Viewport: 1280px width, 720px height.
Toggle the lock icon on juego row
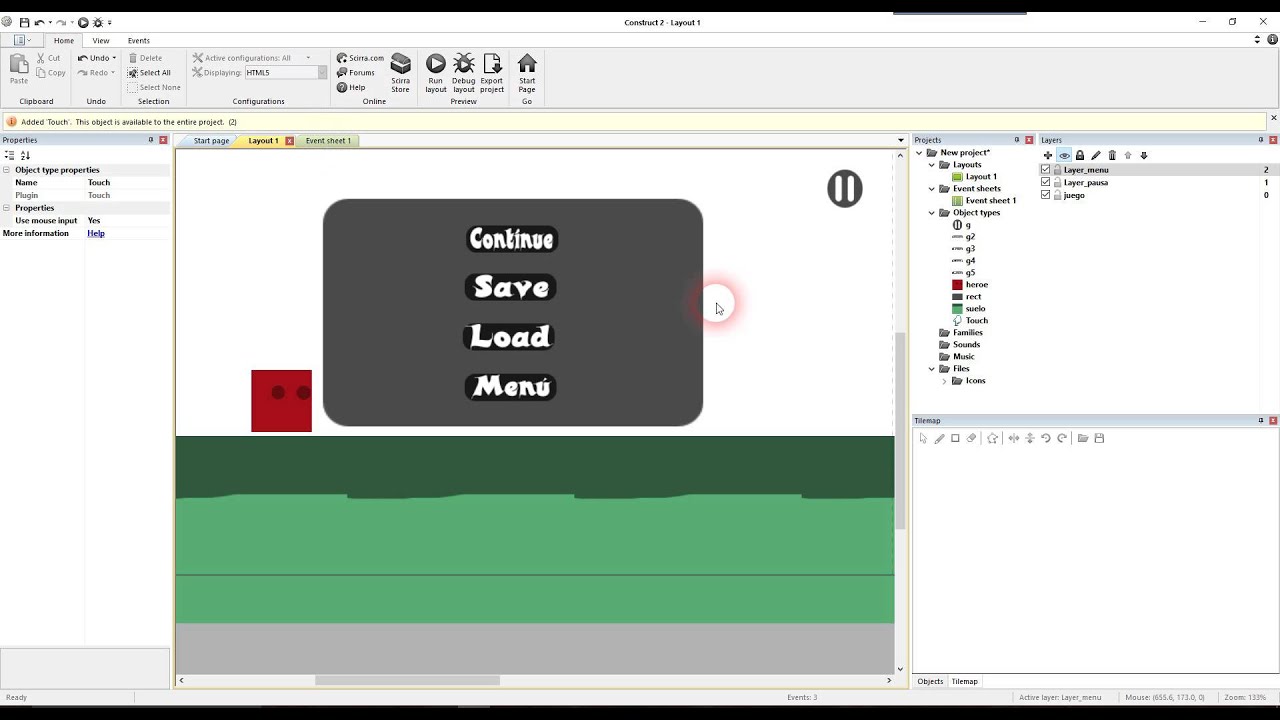click(1058, 195)
